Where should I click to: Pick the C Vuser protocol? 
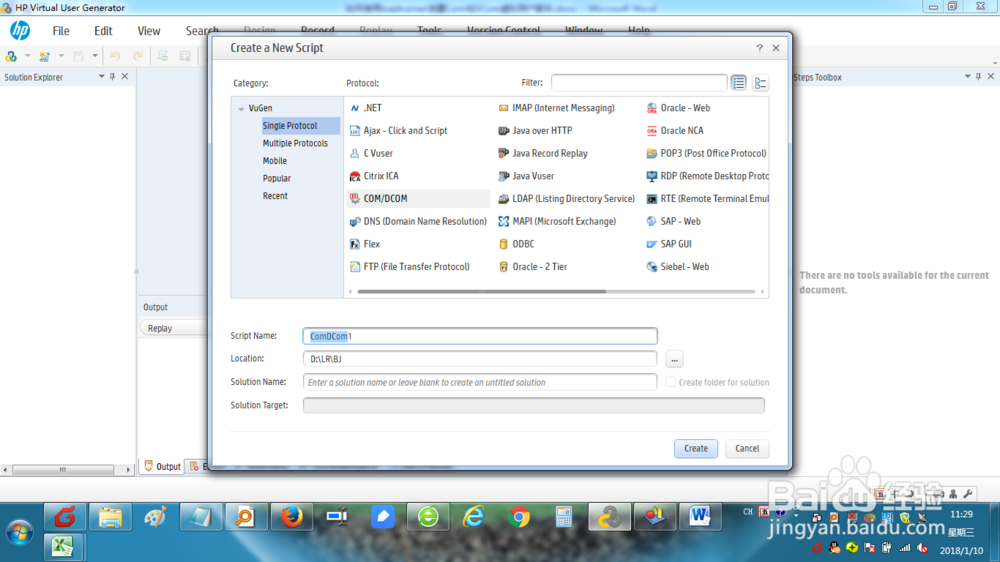tap(371, 153)
